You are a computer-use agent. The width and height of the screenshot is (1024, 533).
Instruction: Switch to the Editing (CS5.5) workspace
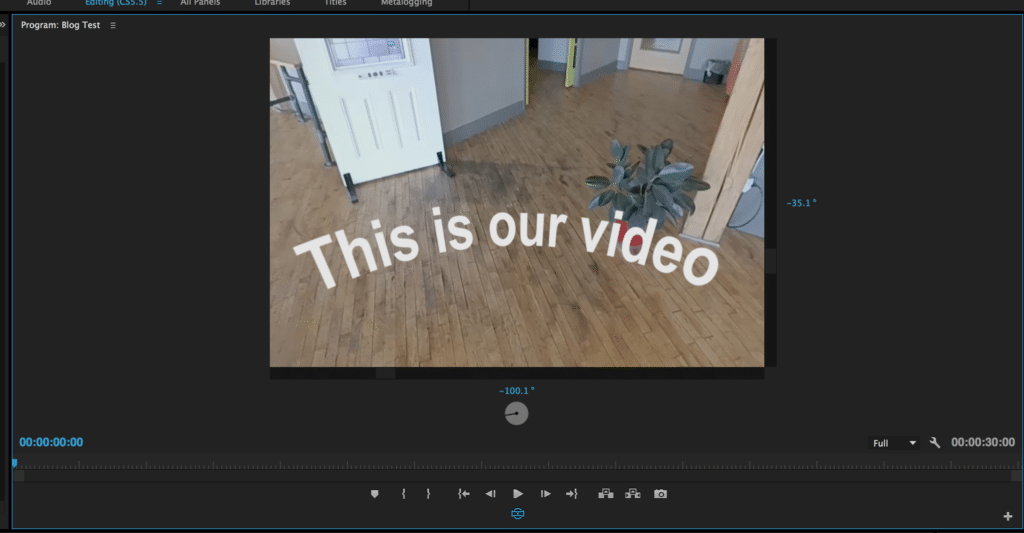pos(116,3)
